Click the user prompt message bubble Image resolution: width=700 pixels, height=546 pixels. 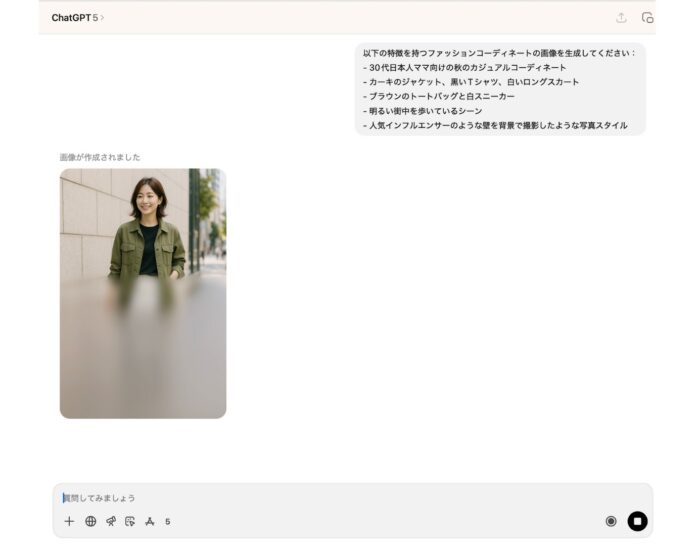pos(500,89)
